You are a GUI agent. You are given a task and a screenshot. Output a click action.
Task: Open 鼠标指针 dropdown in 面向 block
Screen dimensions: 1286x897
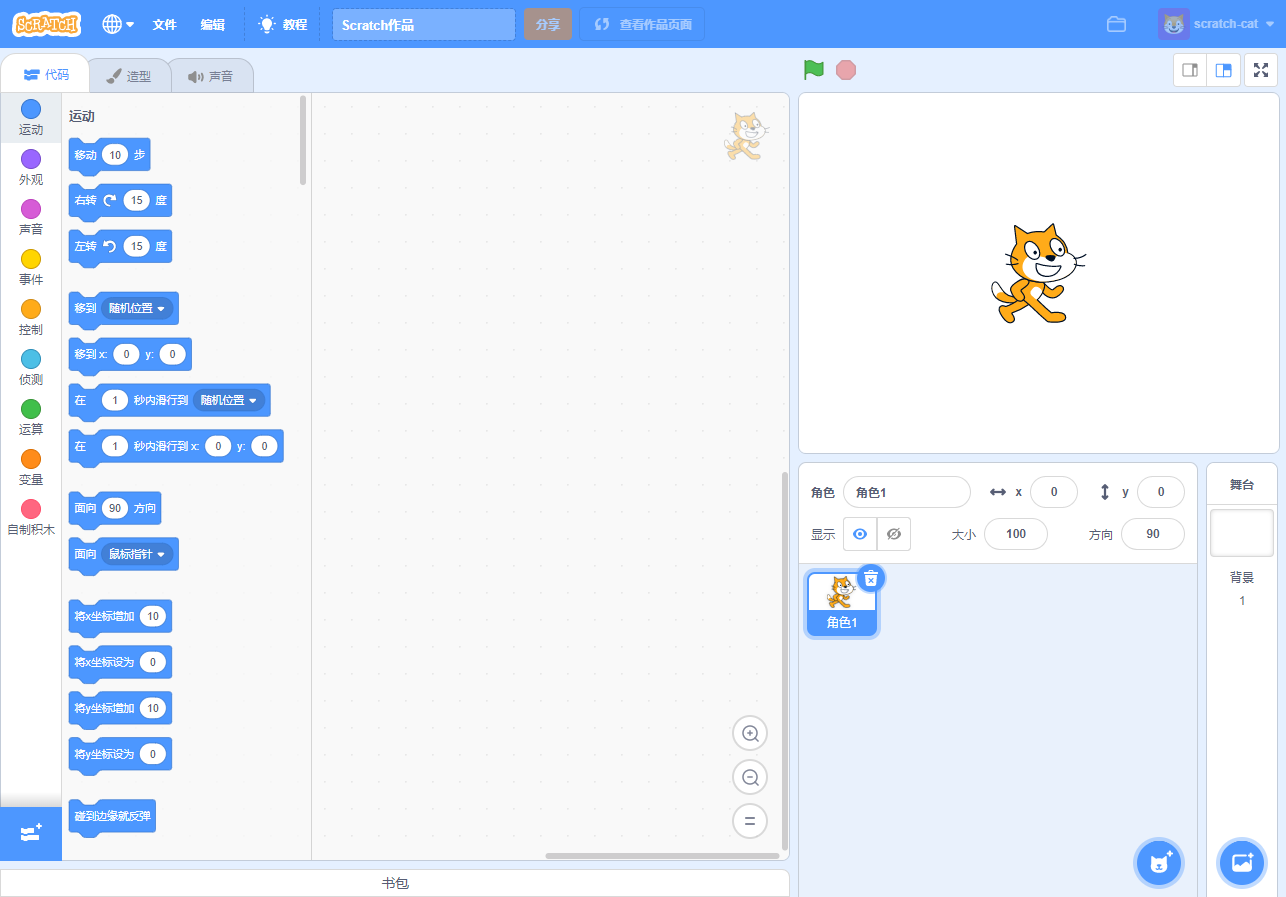(x=138, y=554)
